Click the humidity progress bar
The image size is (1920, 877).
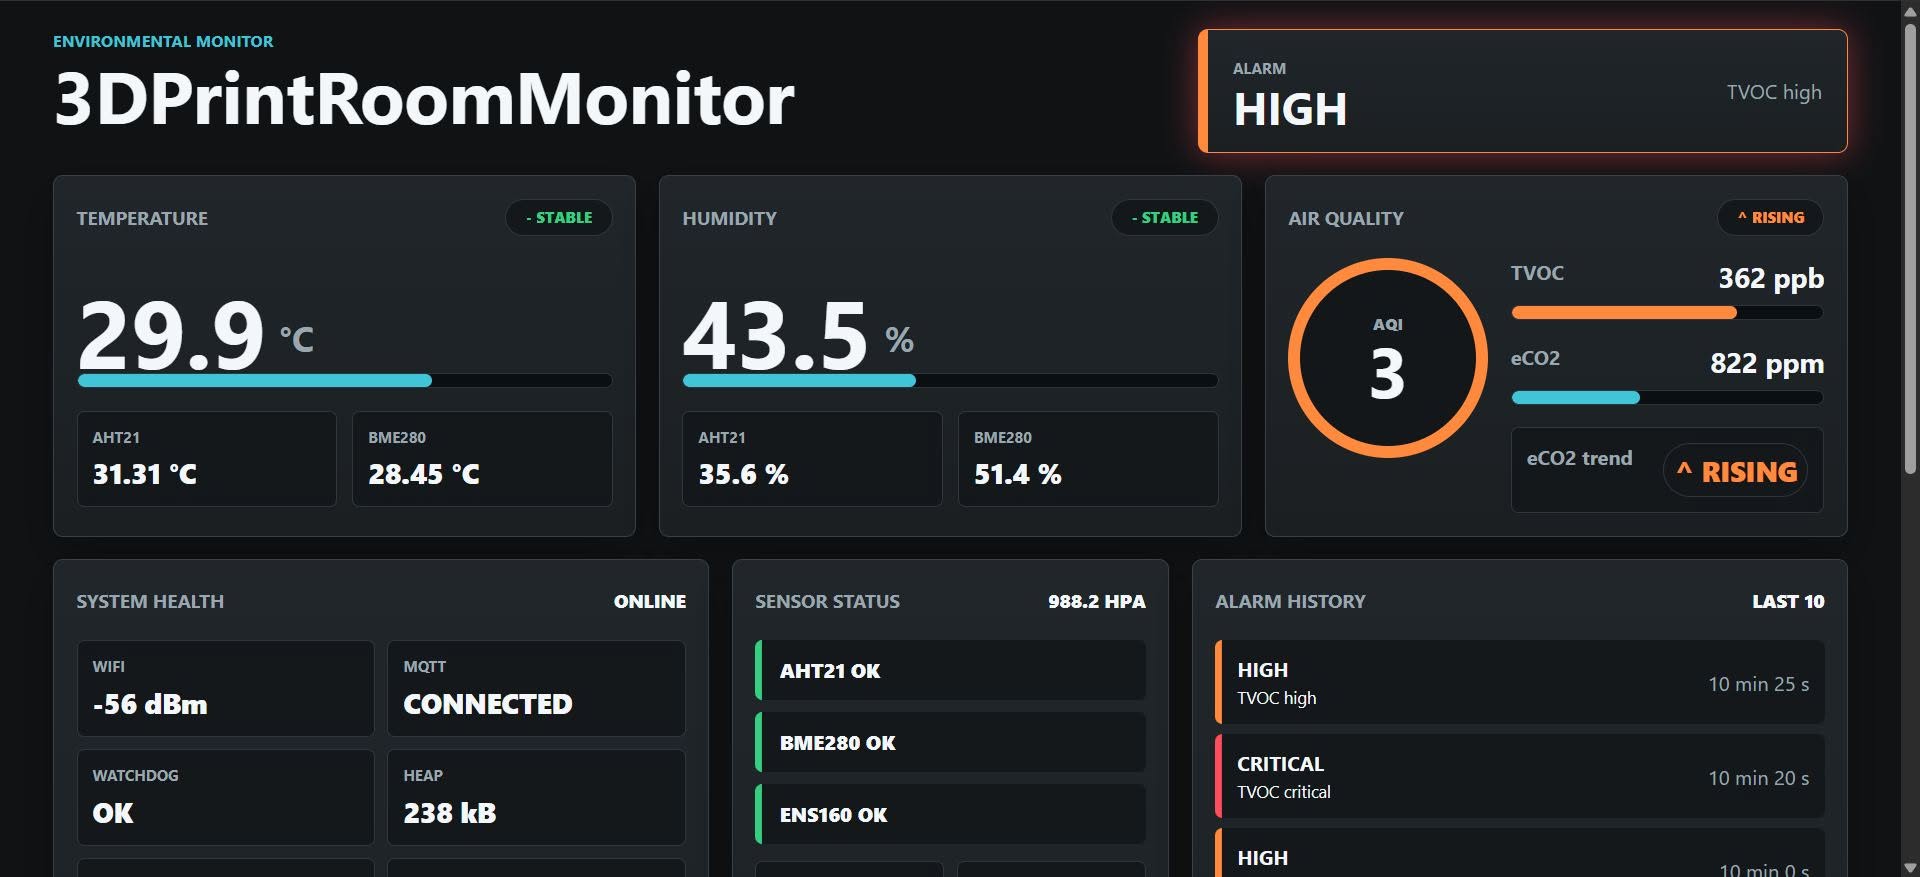point(950,381)
